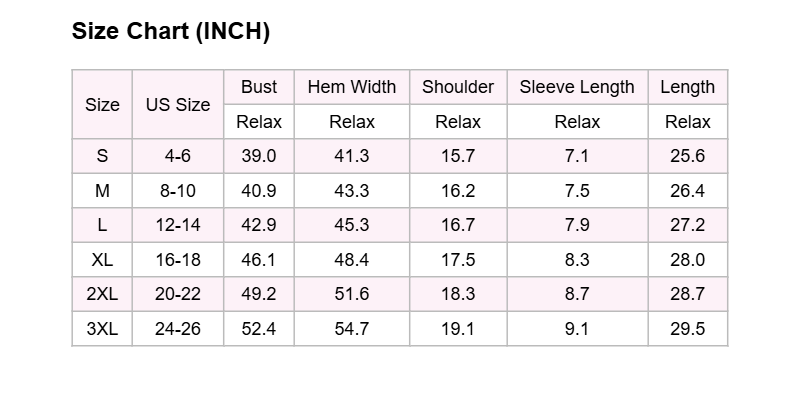Select bust value 42.9 for size L

pyautogui.click(x=259, y=225)
